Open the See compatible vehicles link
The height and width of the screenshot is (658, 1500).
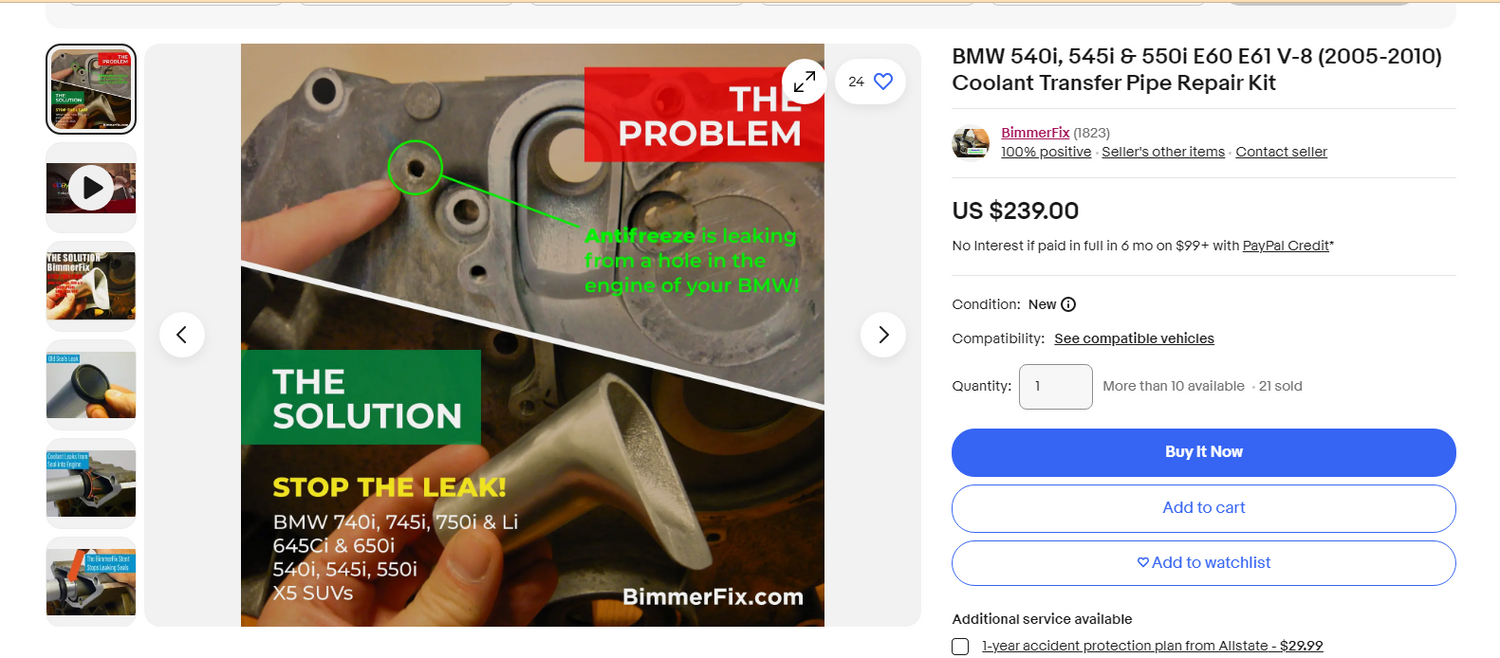[x=1134, y=339]
